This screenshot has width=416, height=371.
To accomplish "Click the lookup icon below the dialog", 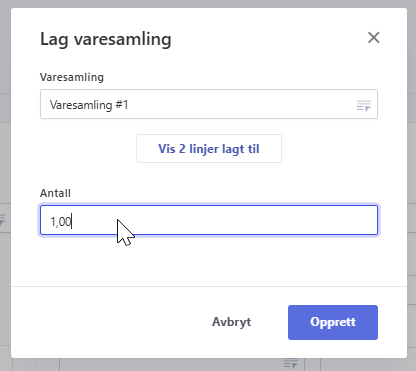I will tap(291, 363).
